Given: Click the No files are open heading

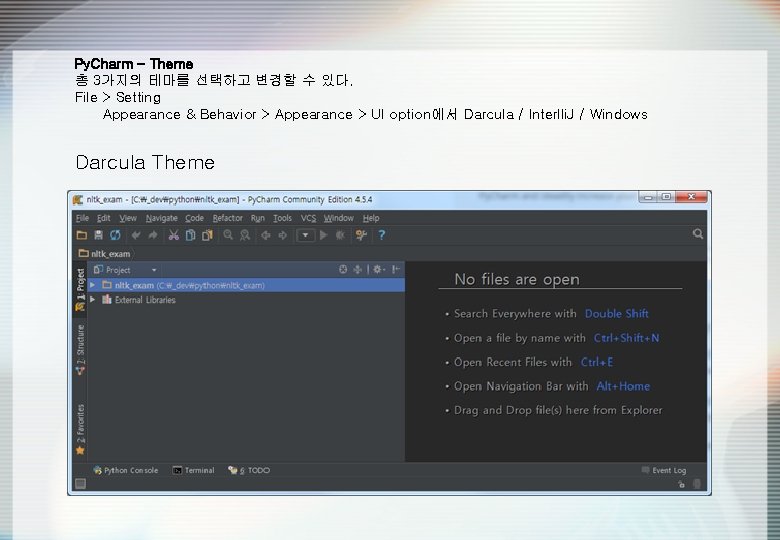Looking at the screenshot, I should tap(517, 279).
